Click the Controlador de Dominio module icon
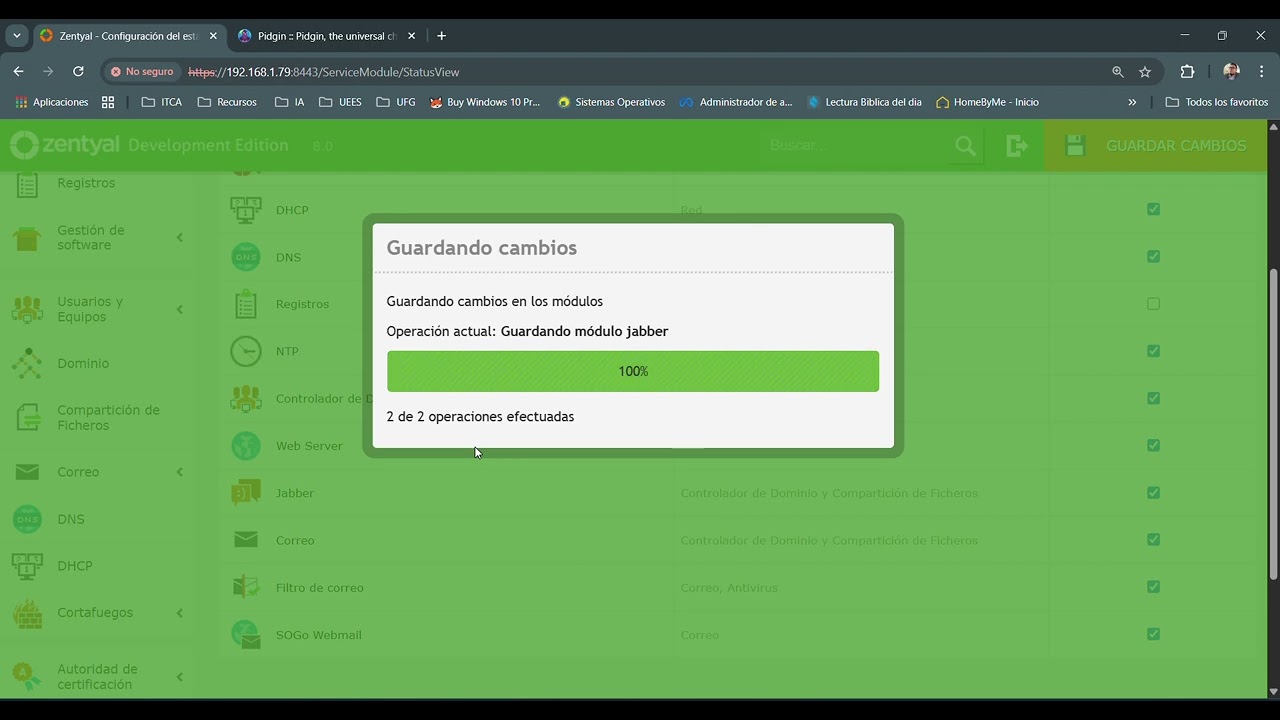The image size is (1280, 720). 246,398
